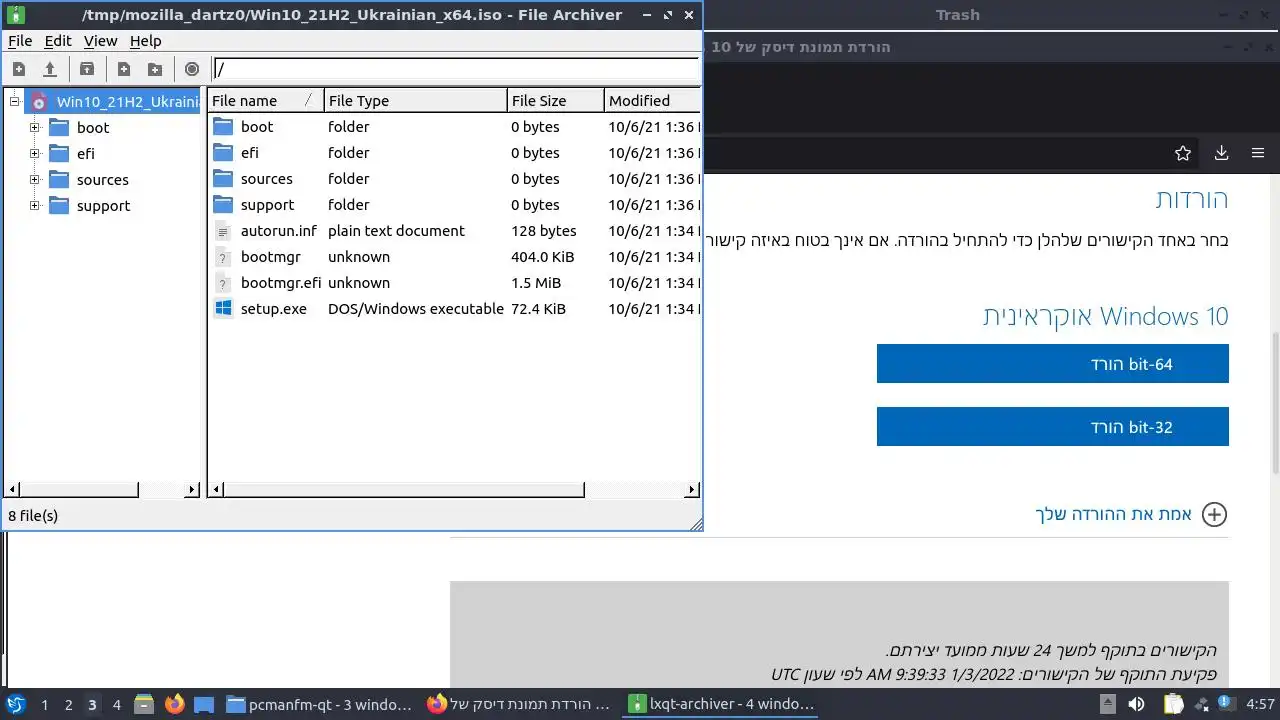Expand the sources tree node
This screenshot has width=1280, height=720.
click(x=35, y=180)
